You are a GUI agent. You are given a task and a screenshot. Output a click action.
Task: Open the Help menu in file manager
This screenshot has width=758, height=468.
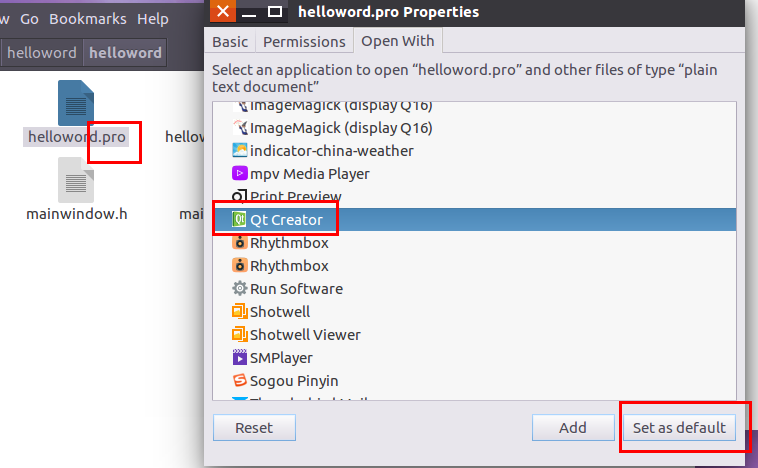click(x=153, y=19)
